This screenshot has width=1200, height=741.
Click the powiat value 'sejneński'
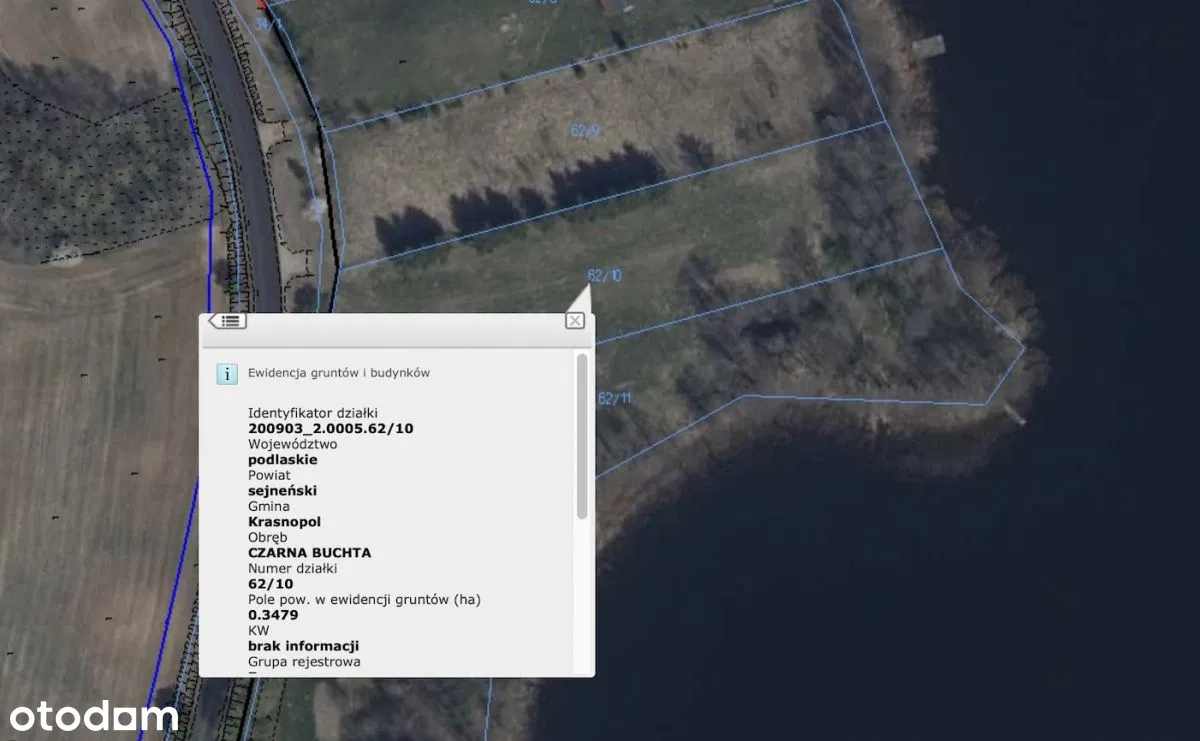(x=282, y=490)
